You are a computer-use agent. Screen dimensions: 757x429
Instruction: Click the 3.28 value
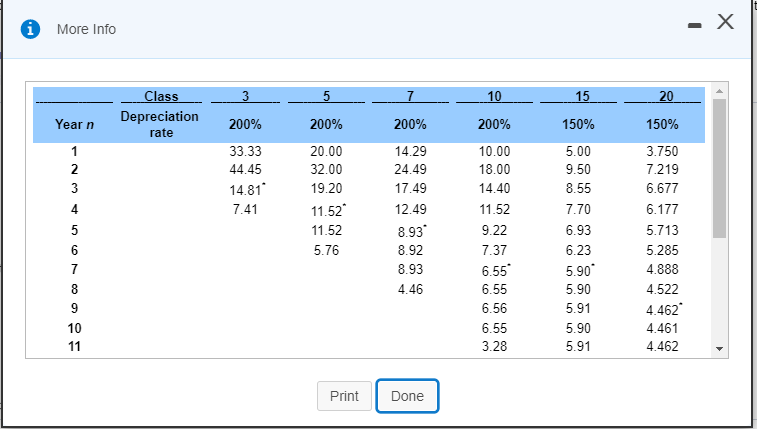click(494, 346)
